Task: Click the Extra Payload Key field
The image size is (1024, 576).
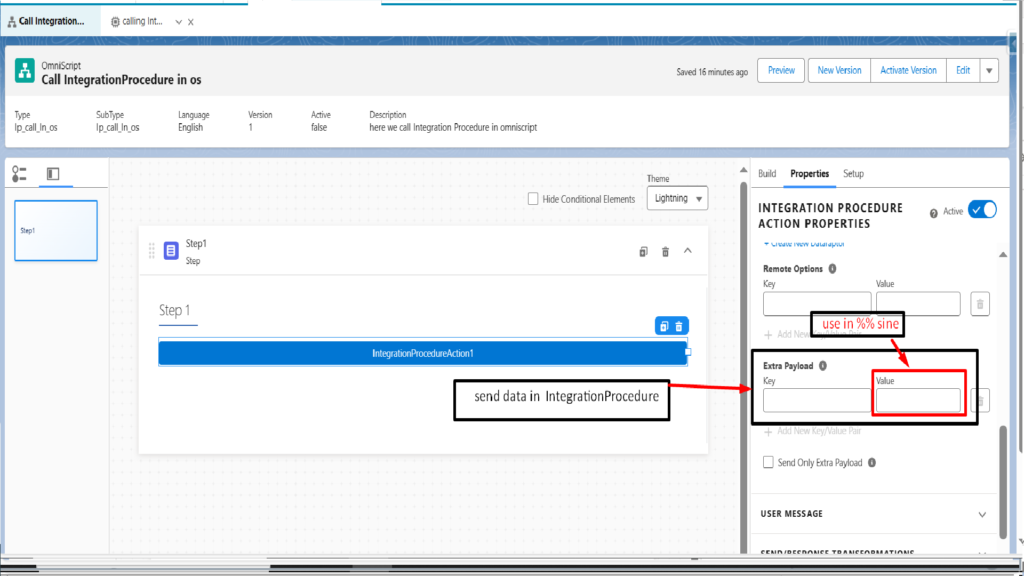Action: click(x=816, y=400)
